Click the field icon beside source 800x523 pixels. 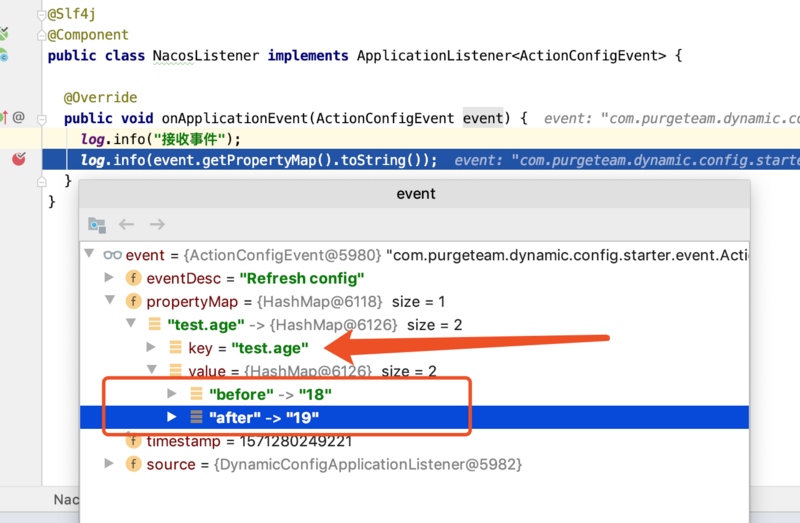pyautogui.click(x=133, y=464)
